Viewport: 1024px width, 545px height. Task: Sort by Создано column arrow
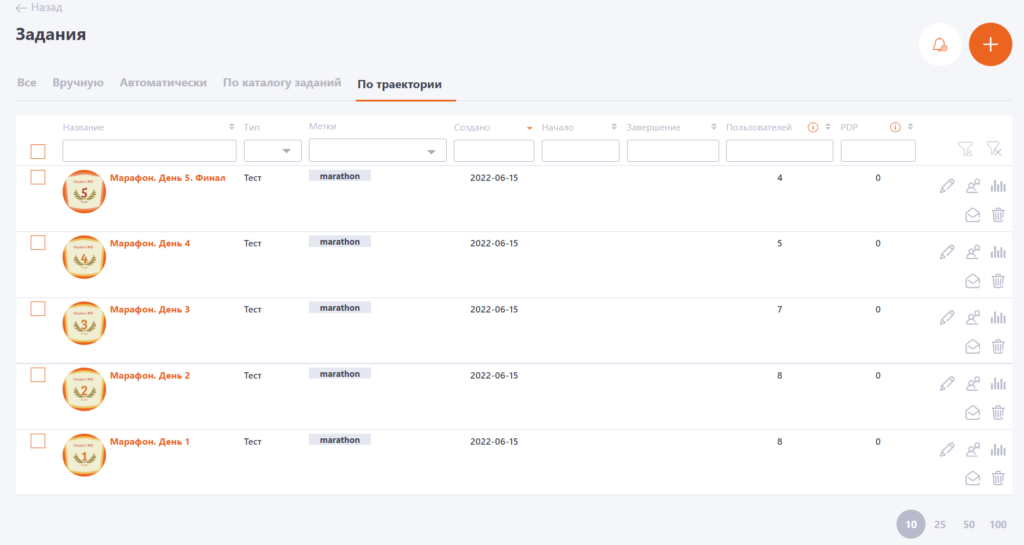pos(529,128)
